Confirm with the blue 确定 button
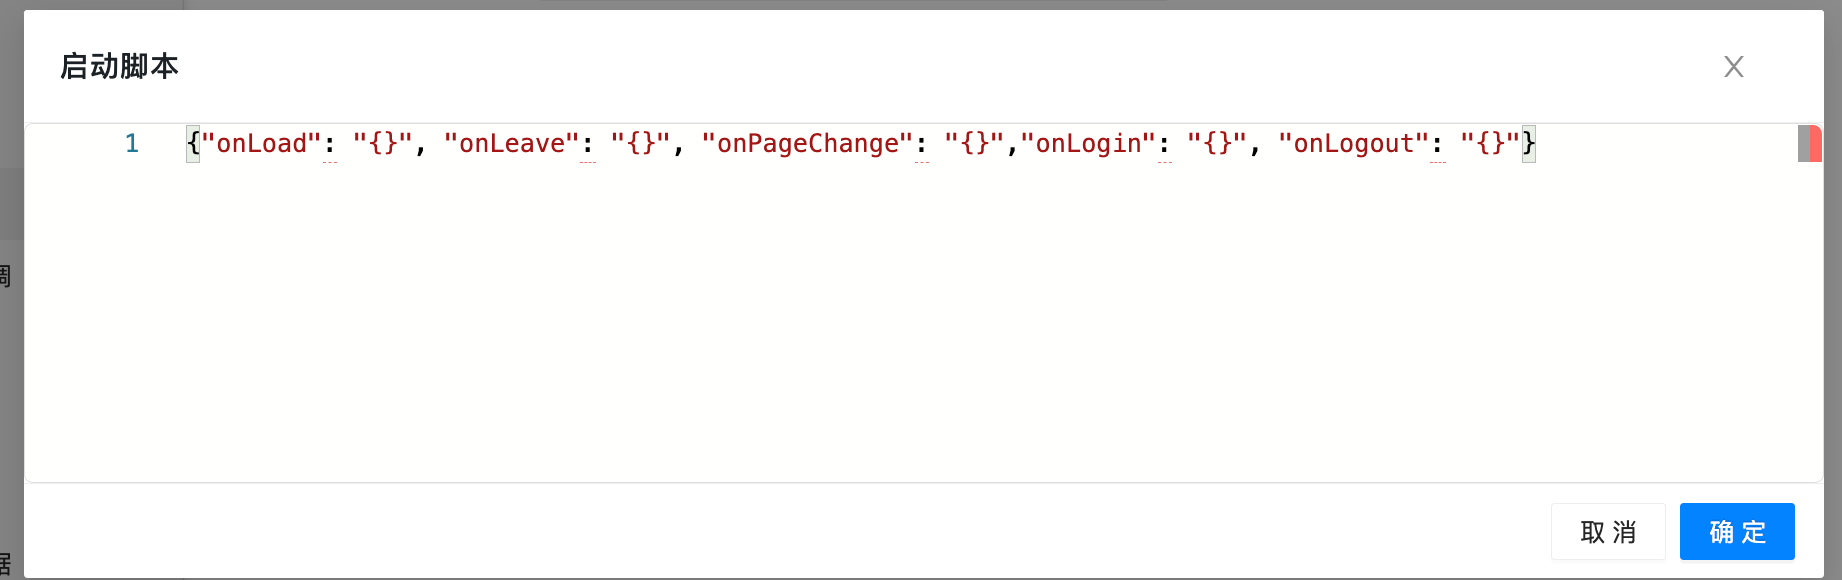Viewport: 1842px width, 580px height. coord(1737,531)
